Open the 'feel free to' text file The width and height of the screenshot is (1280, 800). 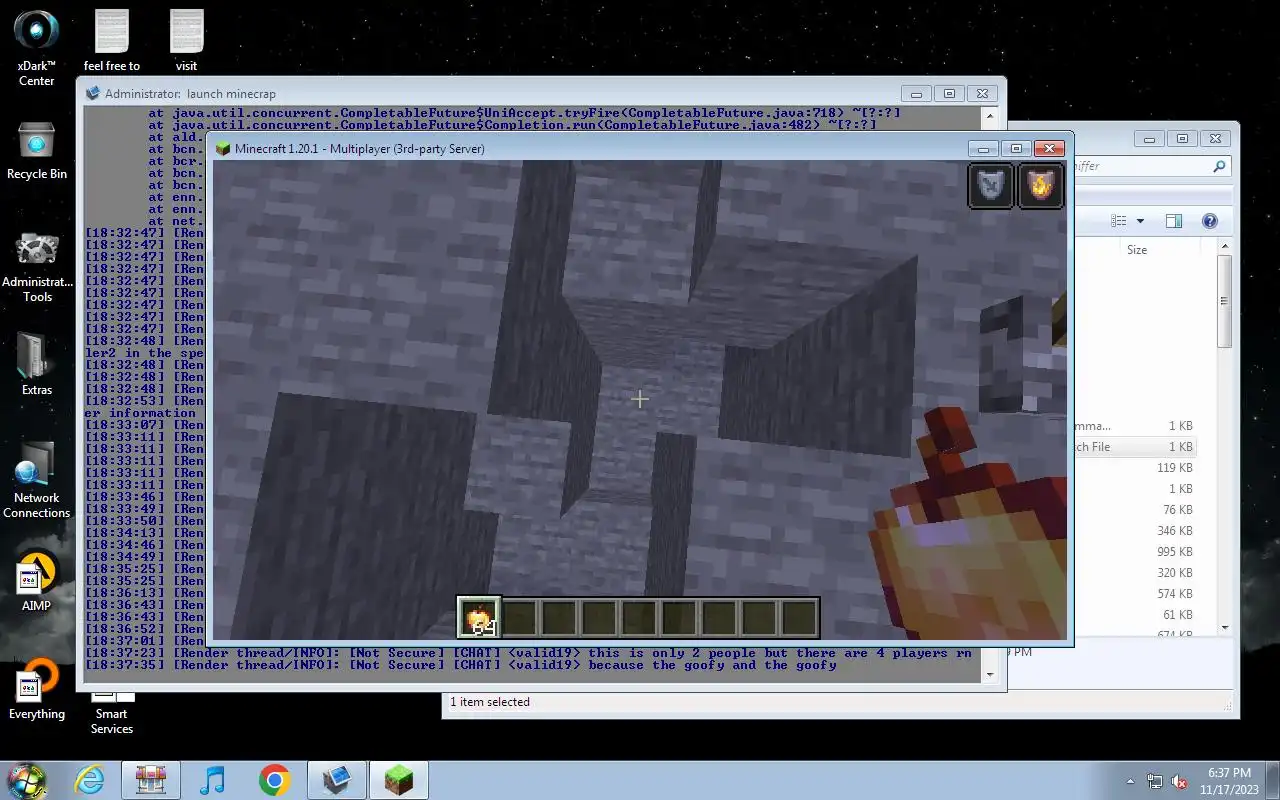click(112, 41)
